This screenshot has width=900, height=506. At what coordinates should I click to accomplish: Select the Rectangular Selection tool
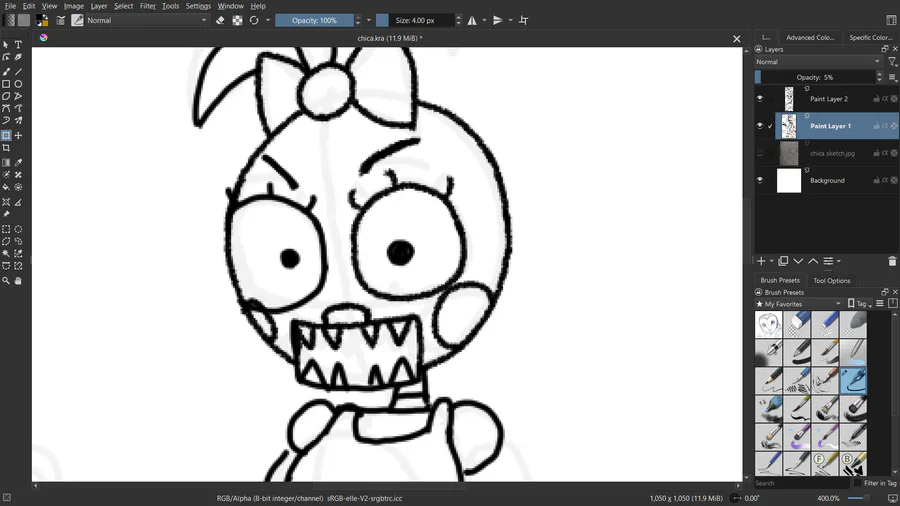click(x=6, y=229)
